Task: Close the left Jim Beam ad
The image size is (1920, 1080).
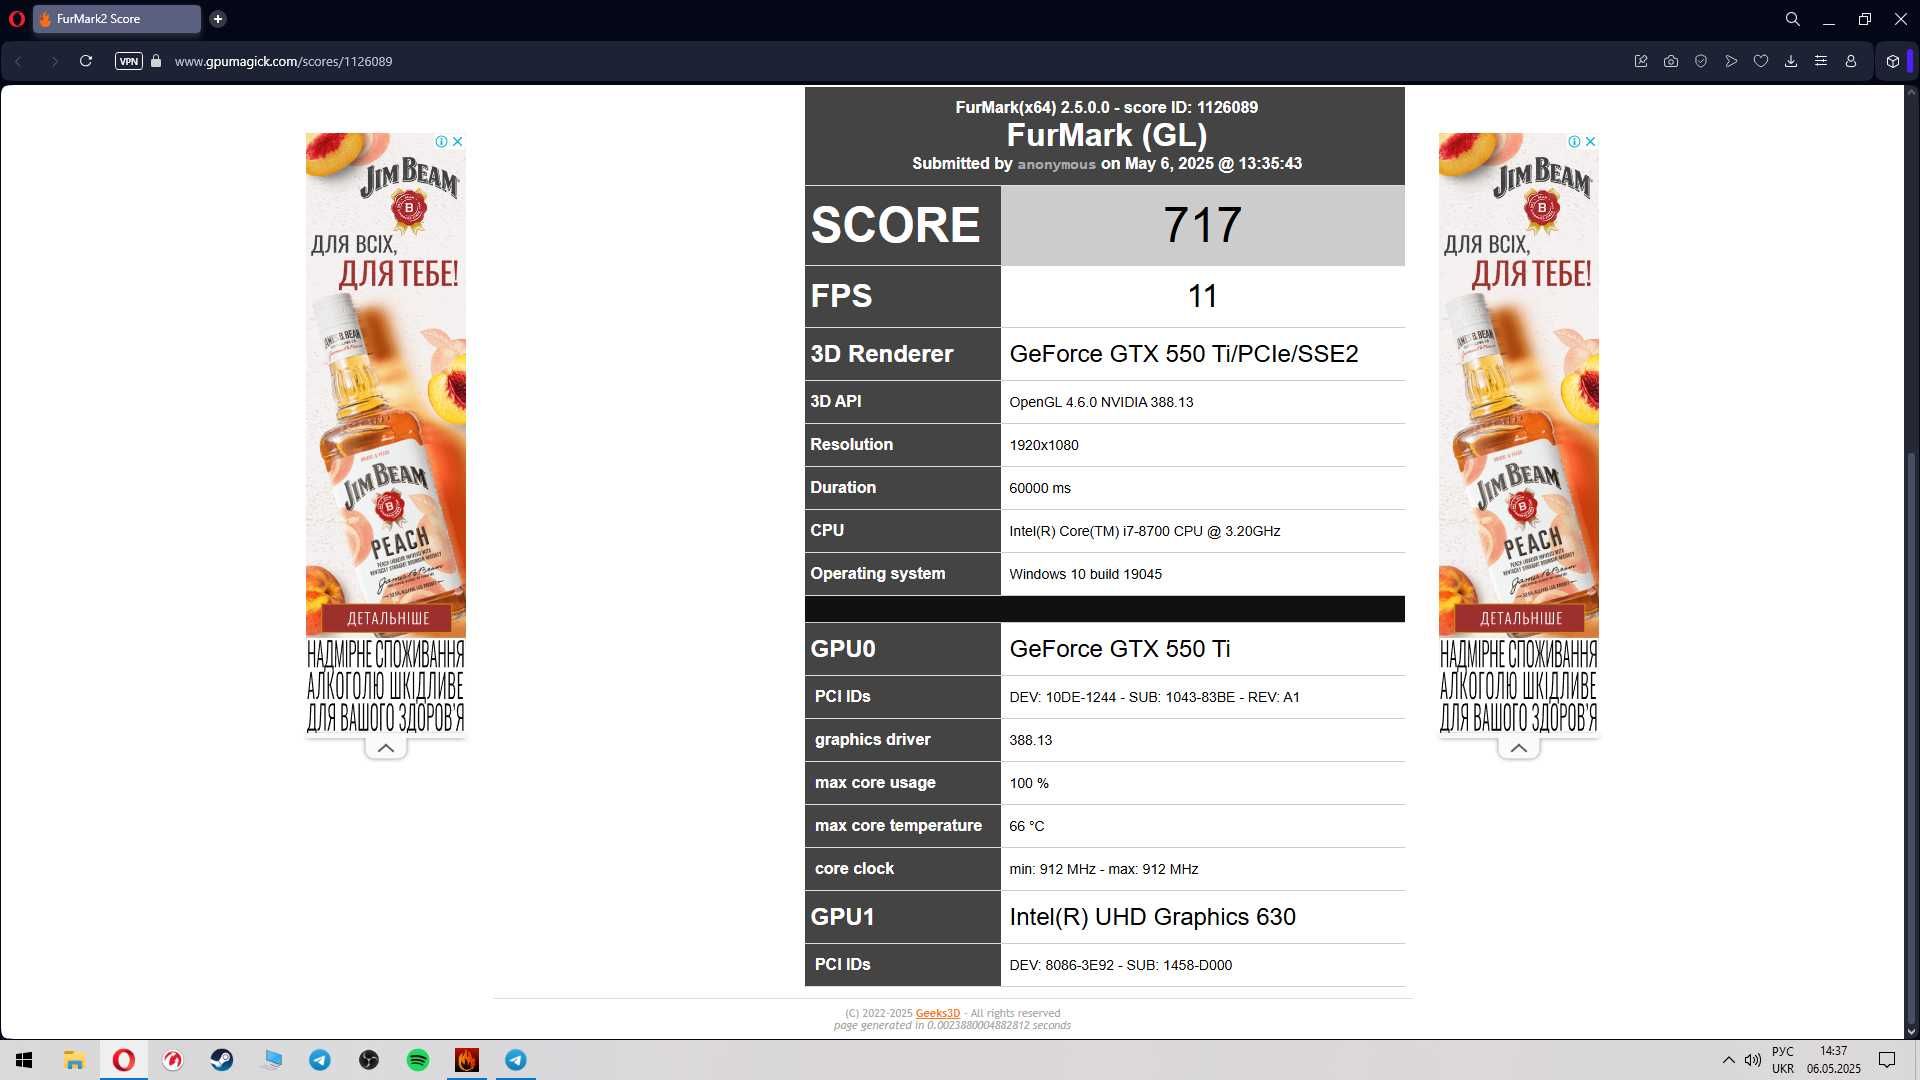Action: [458, 141]
